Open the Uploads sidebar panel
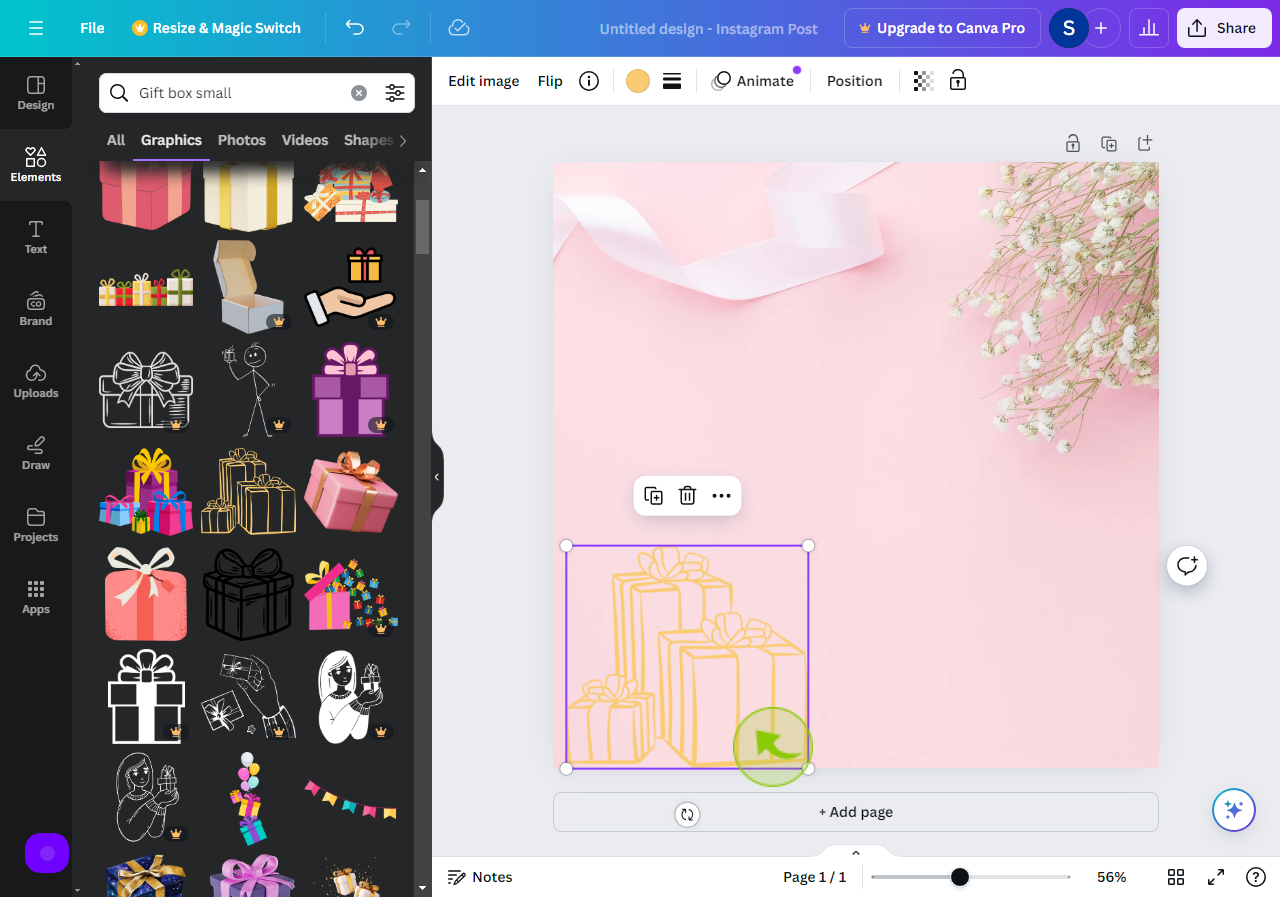Viewport: 1280px width, 897px height. (x=36, y=381)
